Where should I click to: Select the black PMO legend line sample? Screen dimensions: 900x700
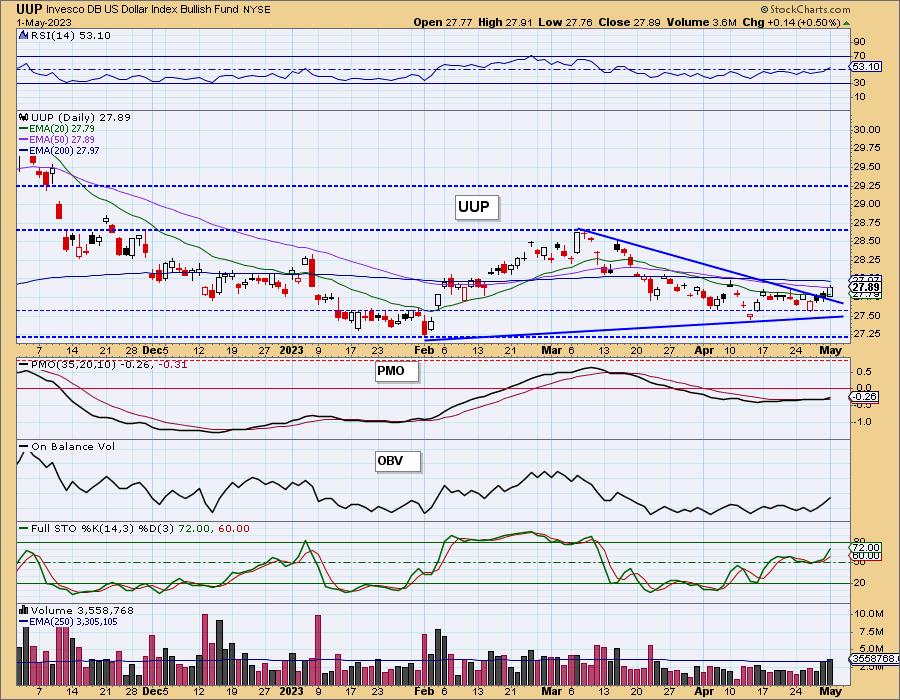(x=24, y=364)
